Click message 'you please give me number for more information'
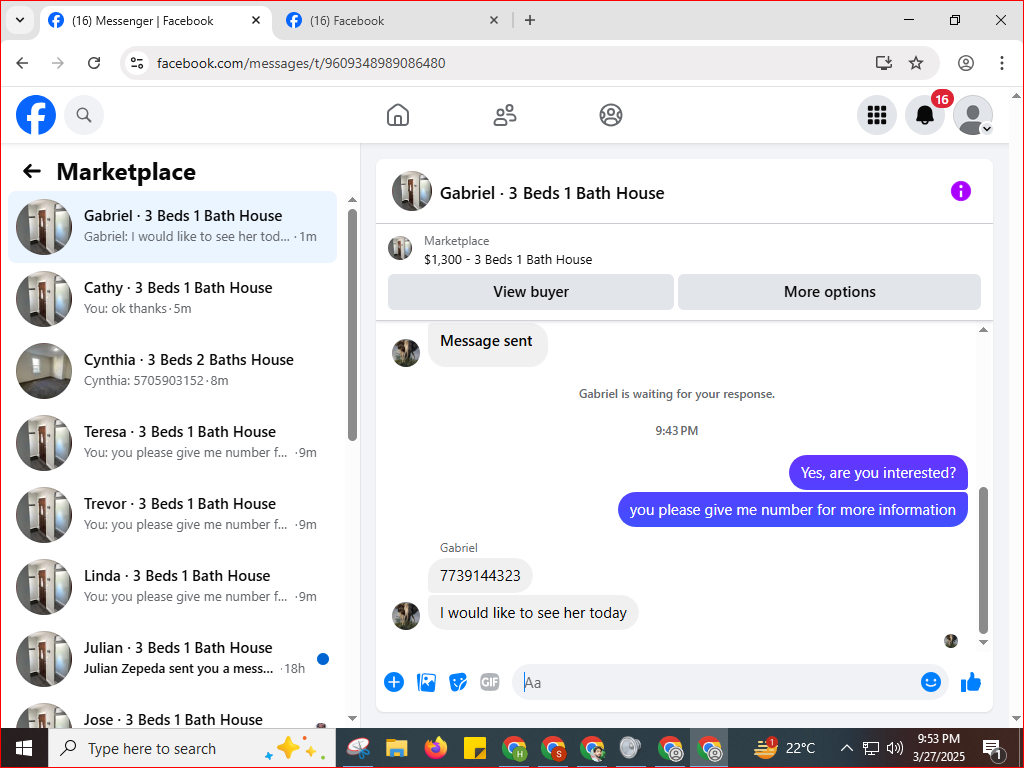The height and width of the screenshot is (768, 1024). tap(792, 509)
